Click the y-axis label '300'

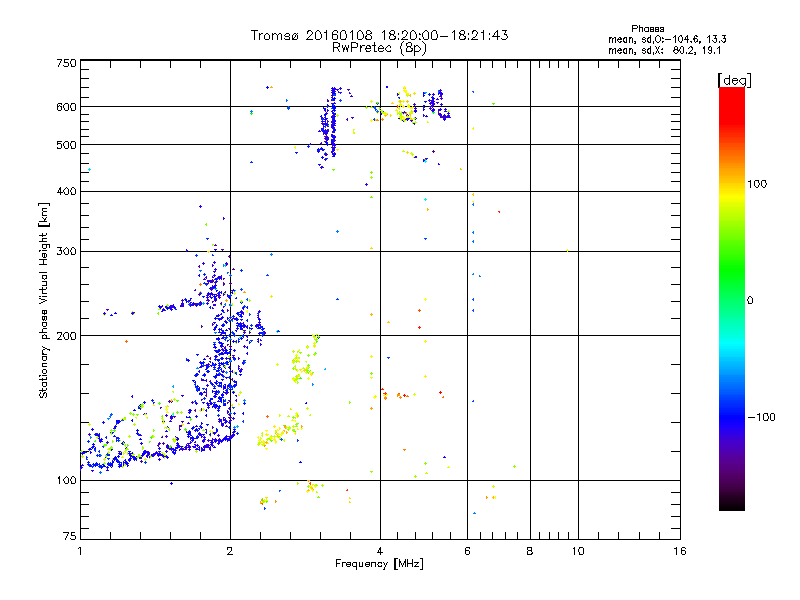coord(66,251)
